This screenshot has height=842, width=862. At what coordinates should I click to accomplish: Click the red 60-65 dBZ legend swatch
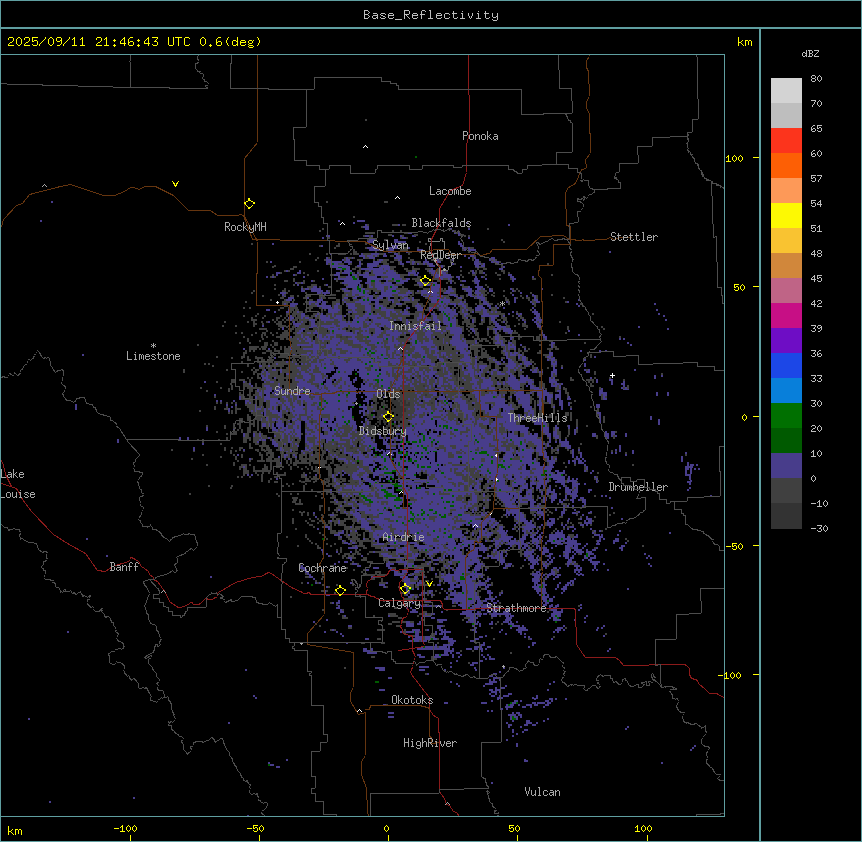click(786, 141)
